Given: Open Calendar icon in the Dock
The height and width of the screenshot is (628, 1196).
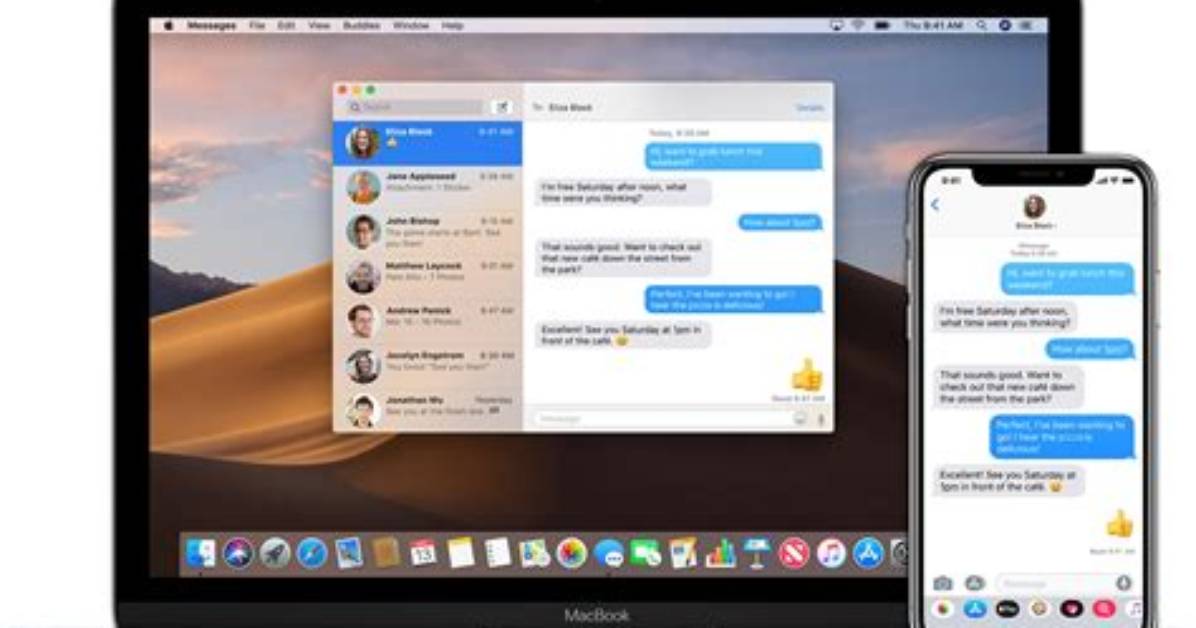Looking at the screenshot, I should [x=423, y=553].
